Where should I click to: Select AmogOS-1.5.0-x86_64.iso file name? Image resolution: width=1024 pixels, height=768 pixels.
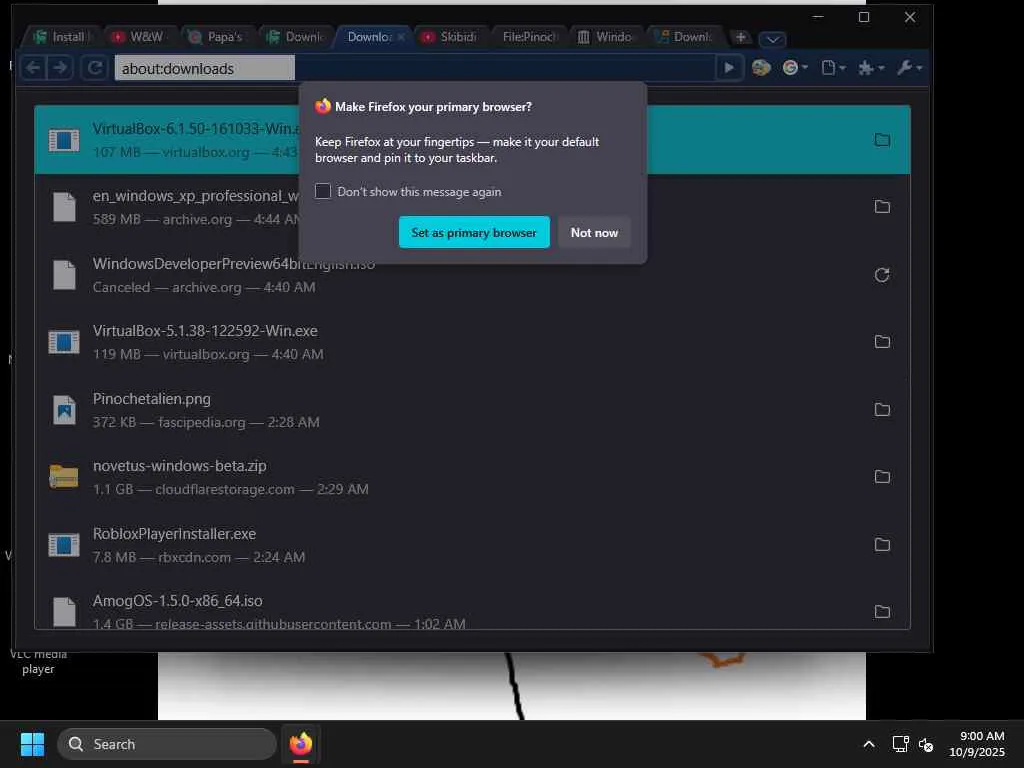point(178,601)
